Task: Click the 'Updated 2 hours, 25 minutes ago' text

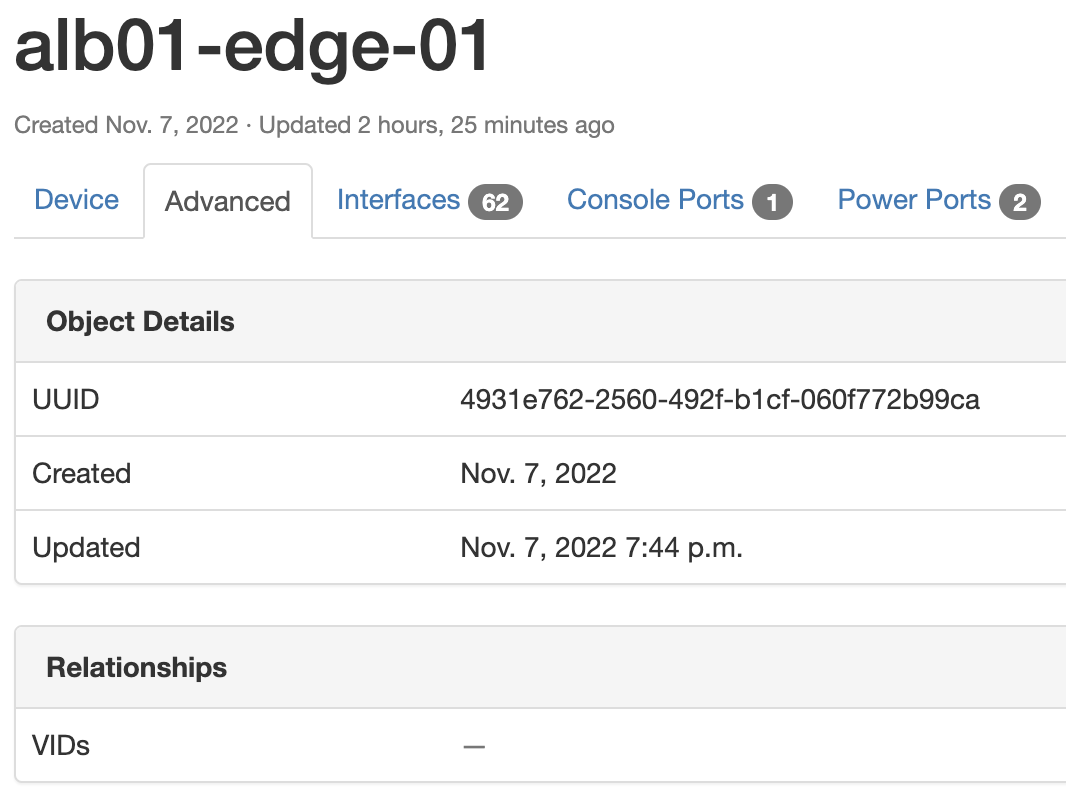Action: click(438, 126)
